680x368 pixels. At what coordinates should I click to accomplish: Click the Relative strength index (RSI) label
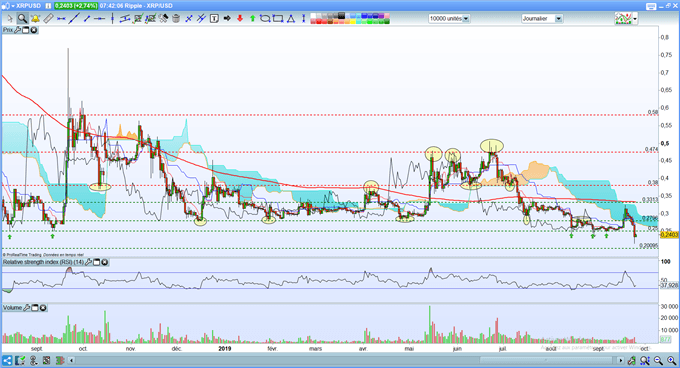(43, 262)
